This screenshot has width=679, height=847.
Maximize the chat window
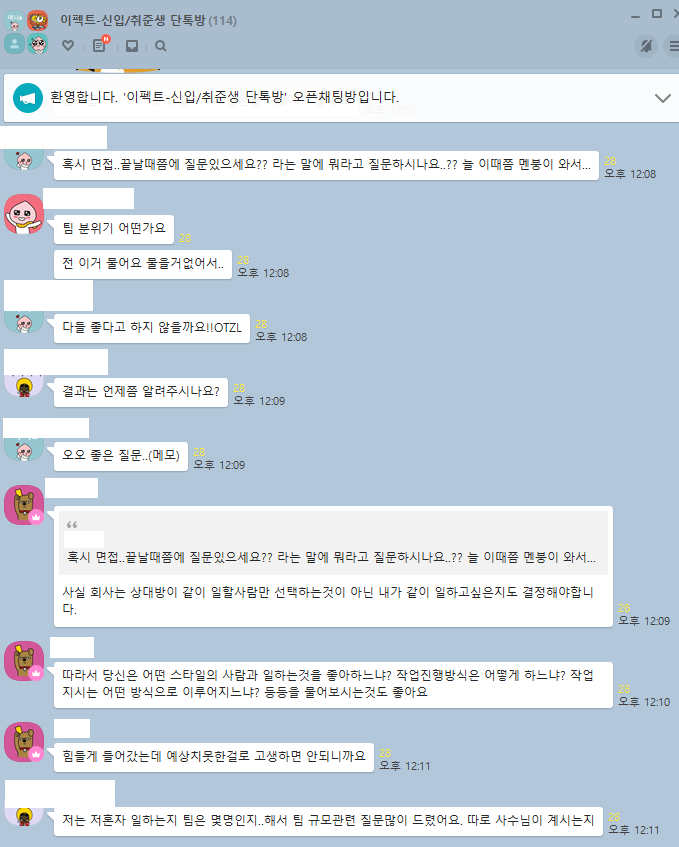tap(656, 14)
